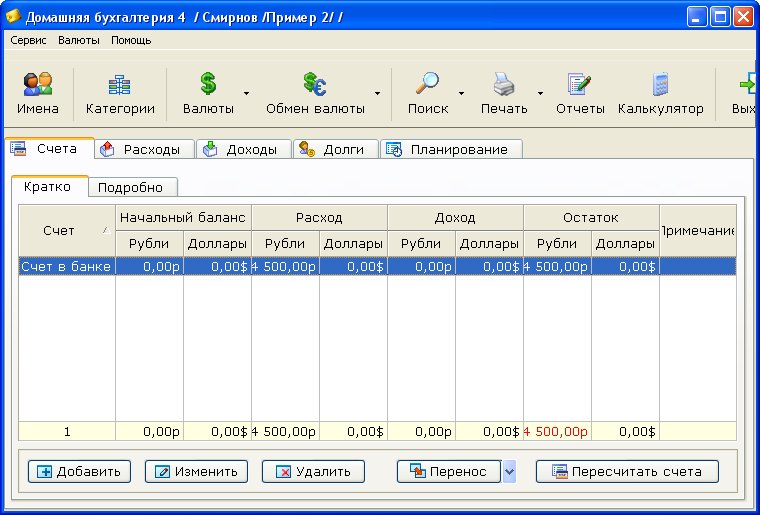Click the Поиск magnifier icon

pyautogui.click(x=428, y=83)
